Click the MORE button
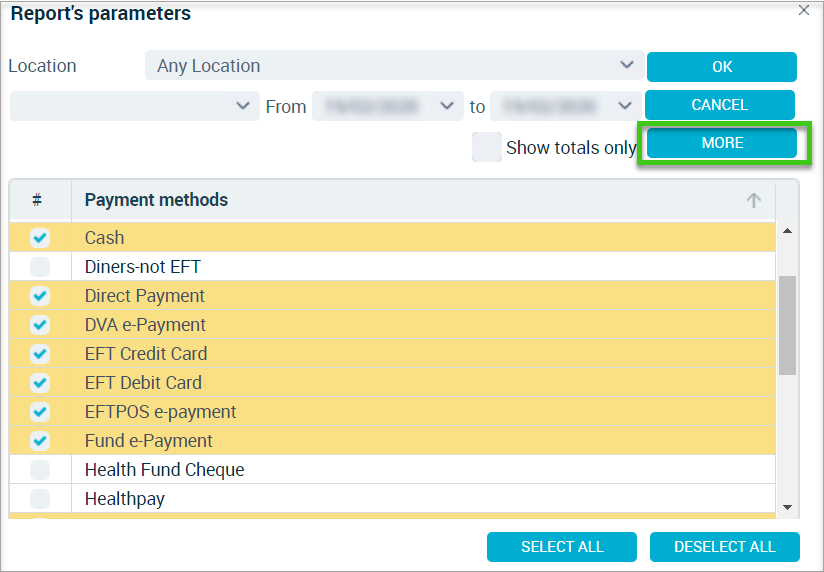This screenshot has width=824, height=572. [x=722, y=143]
